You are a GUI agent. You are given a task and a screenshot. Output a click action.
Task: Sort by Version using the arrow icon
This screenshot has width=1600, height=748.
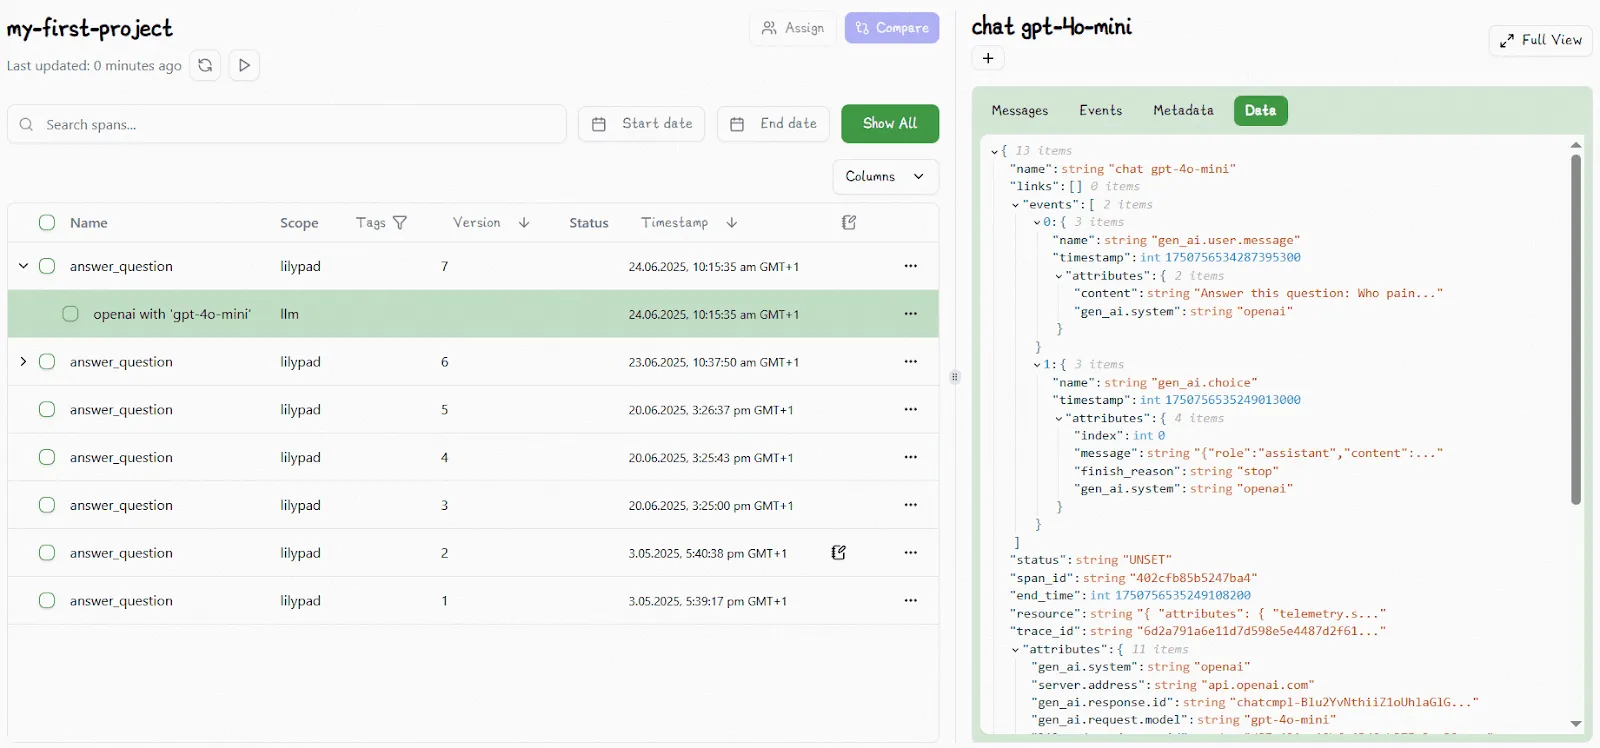pyautogui.click(x=524, y=223)
